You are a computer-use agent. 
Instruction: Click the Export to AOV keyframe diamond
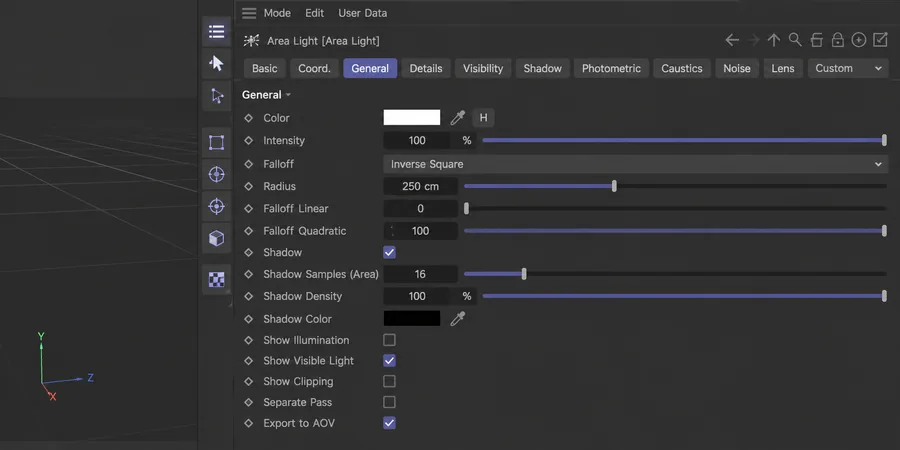[x=249, y=423]
